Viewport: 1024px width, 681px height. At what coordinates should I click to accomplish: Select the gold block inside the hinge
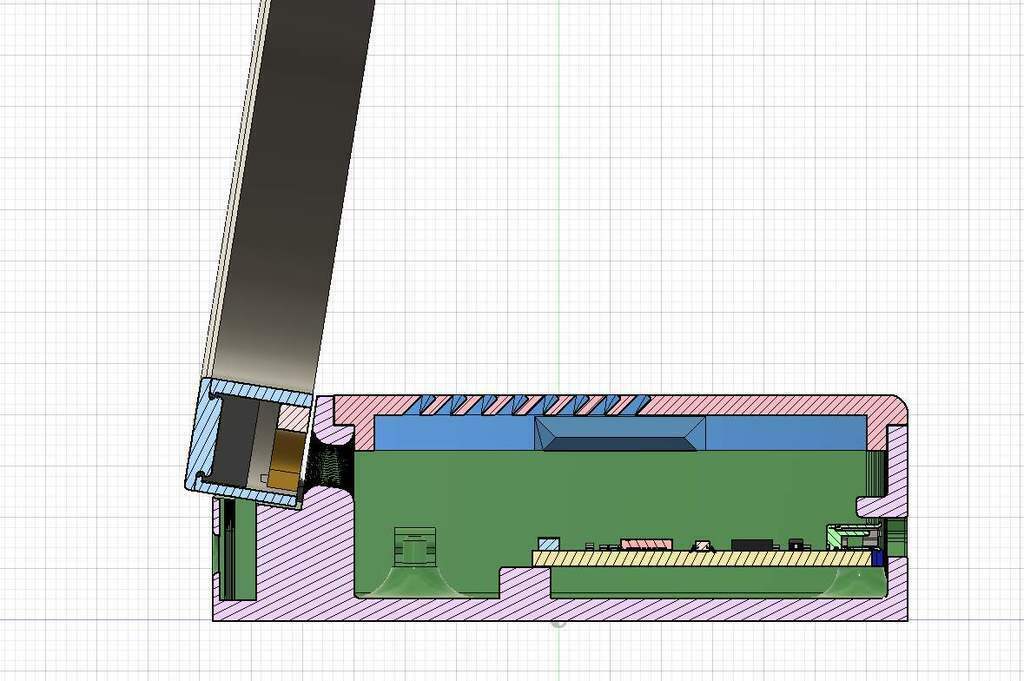point(288,459)
